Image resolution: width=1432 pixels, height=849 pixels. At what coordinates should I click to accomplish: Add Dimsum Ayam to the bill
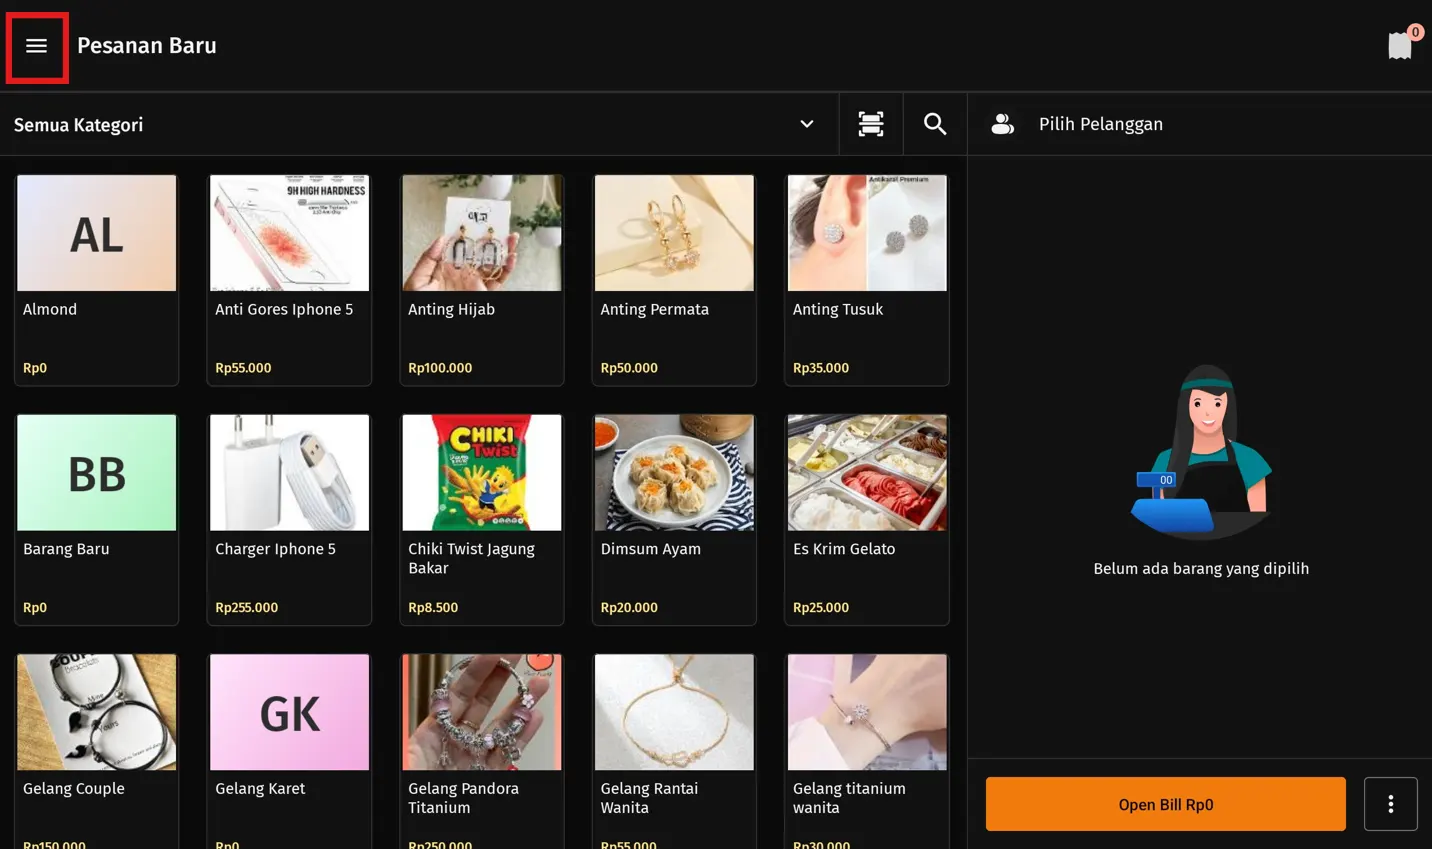coord(674,519)
